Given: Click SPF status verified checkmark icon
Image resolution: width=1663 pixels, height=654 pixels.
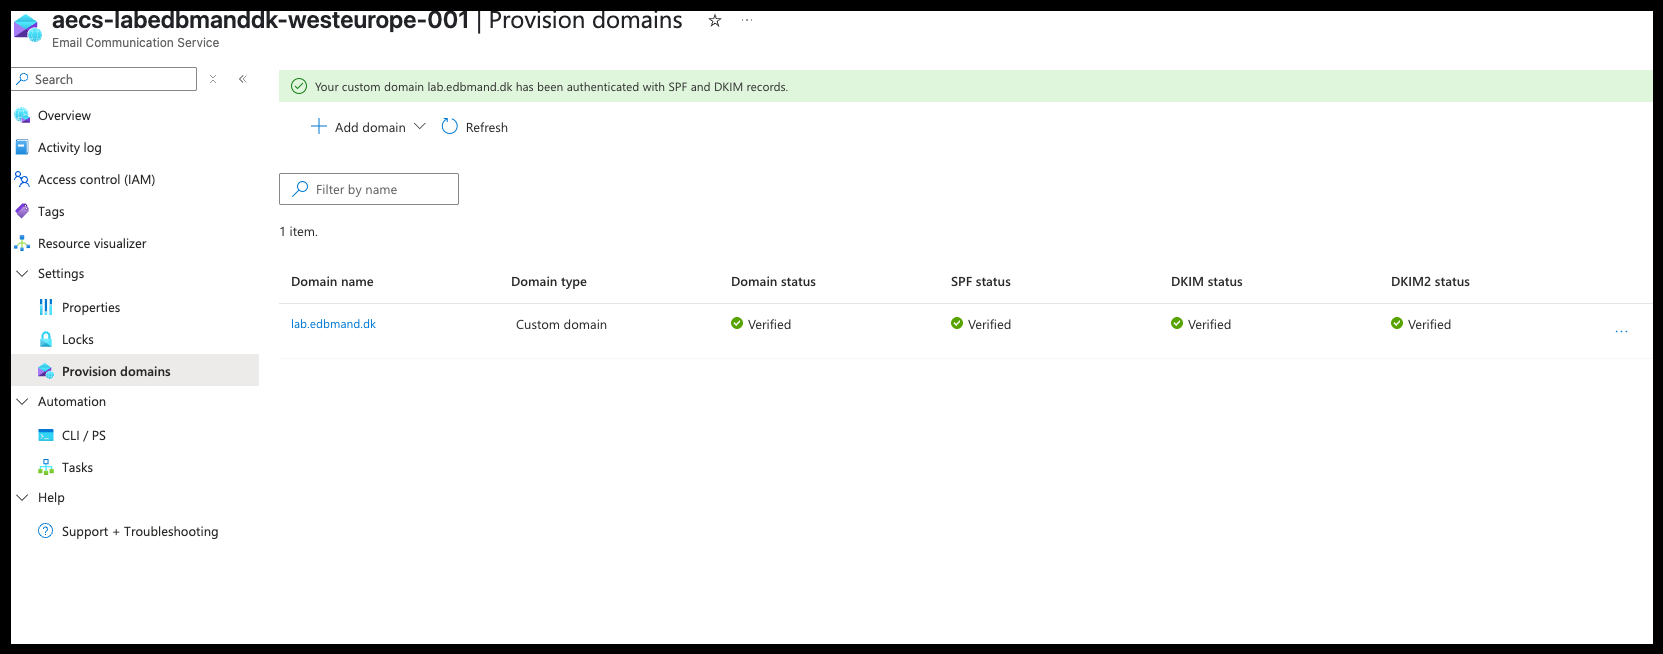Looking at the screenshot, I should 957,323.
